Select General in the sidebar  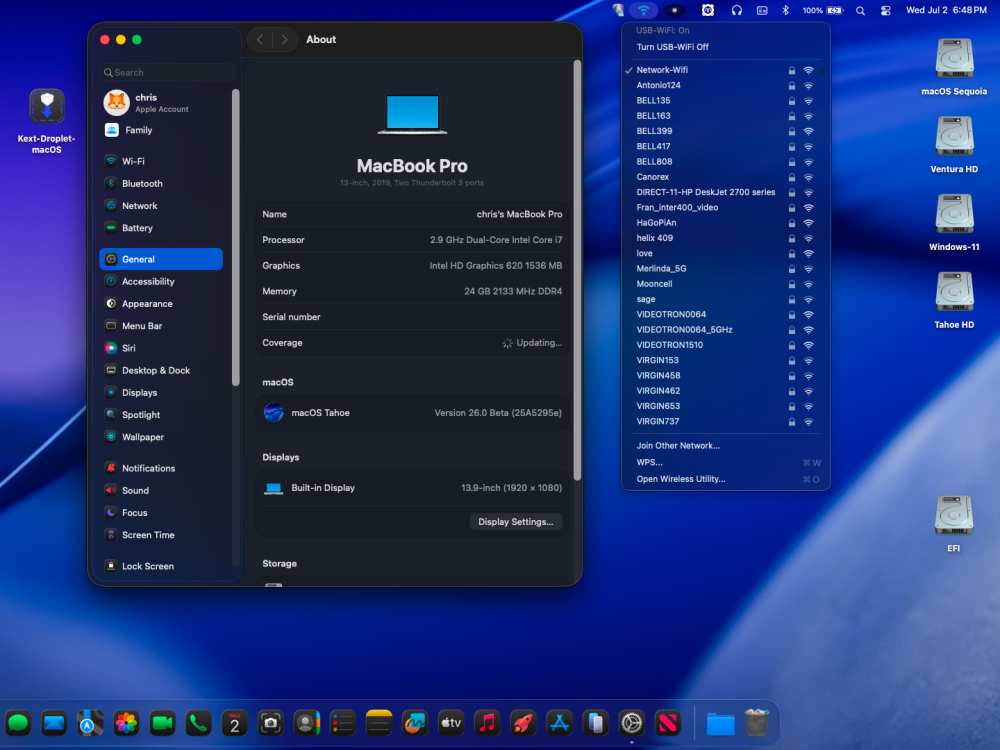tap(161, 259)
